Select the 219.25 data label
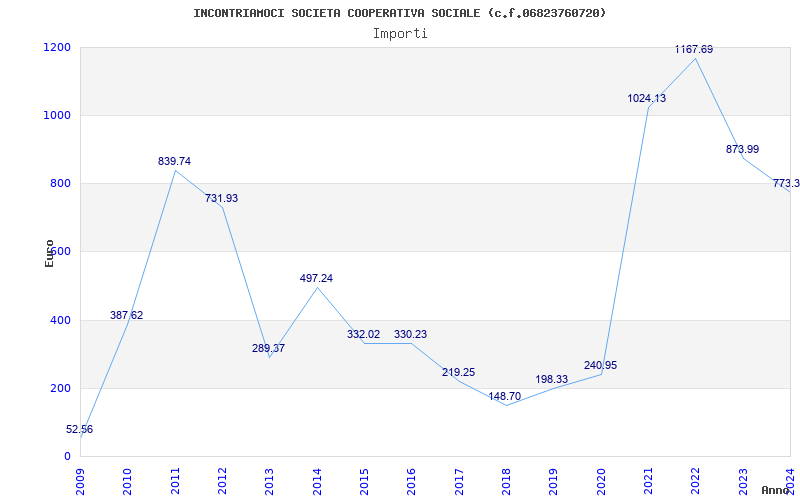The height and width of the screenshot is (500, 800). coord(458,372)
